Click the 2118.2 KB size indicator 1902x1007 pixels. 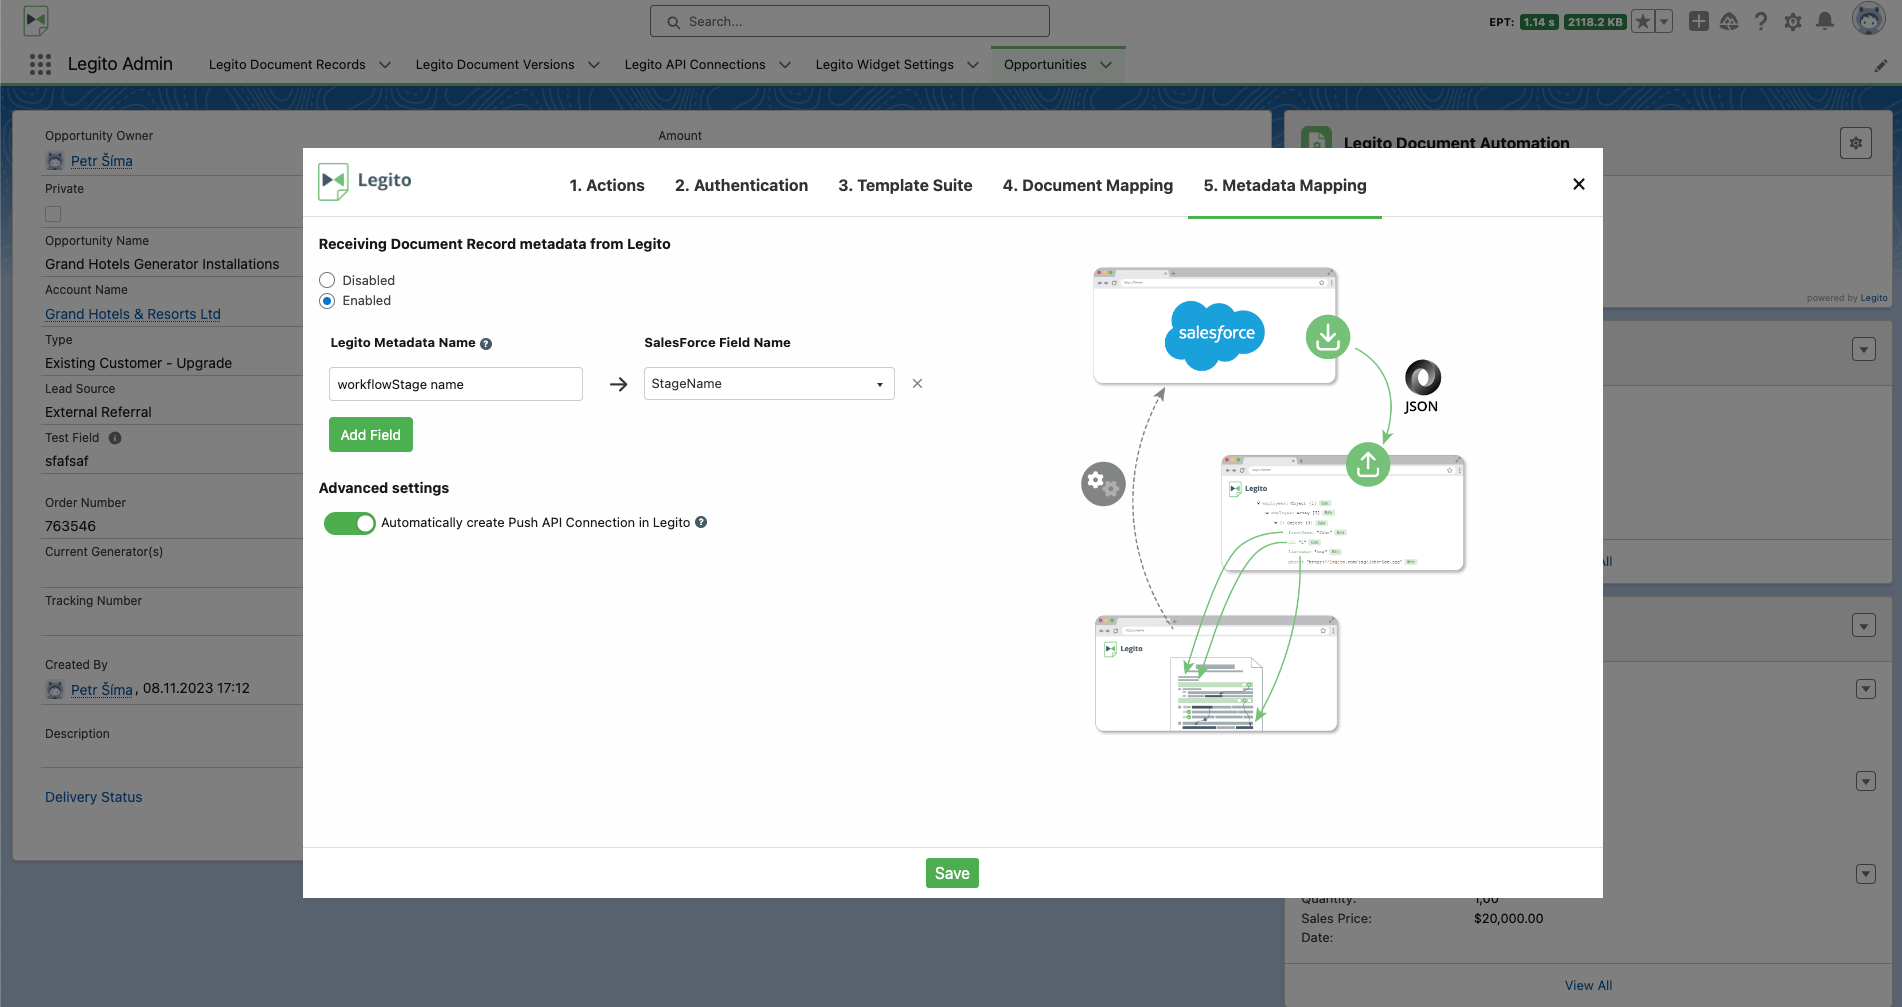1596,22
